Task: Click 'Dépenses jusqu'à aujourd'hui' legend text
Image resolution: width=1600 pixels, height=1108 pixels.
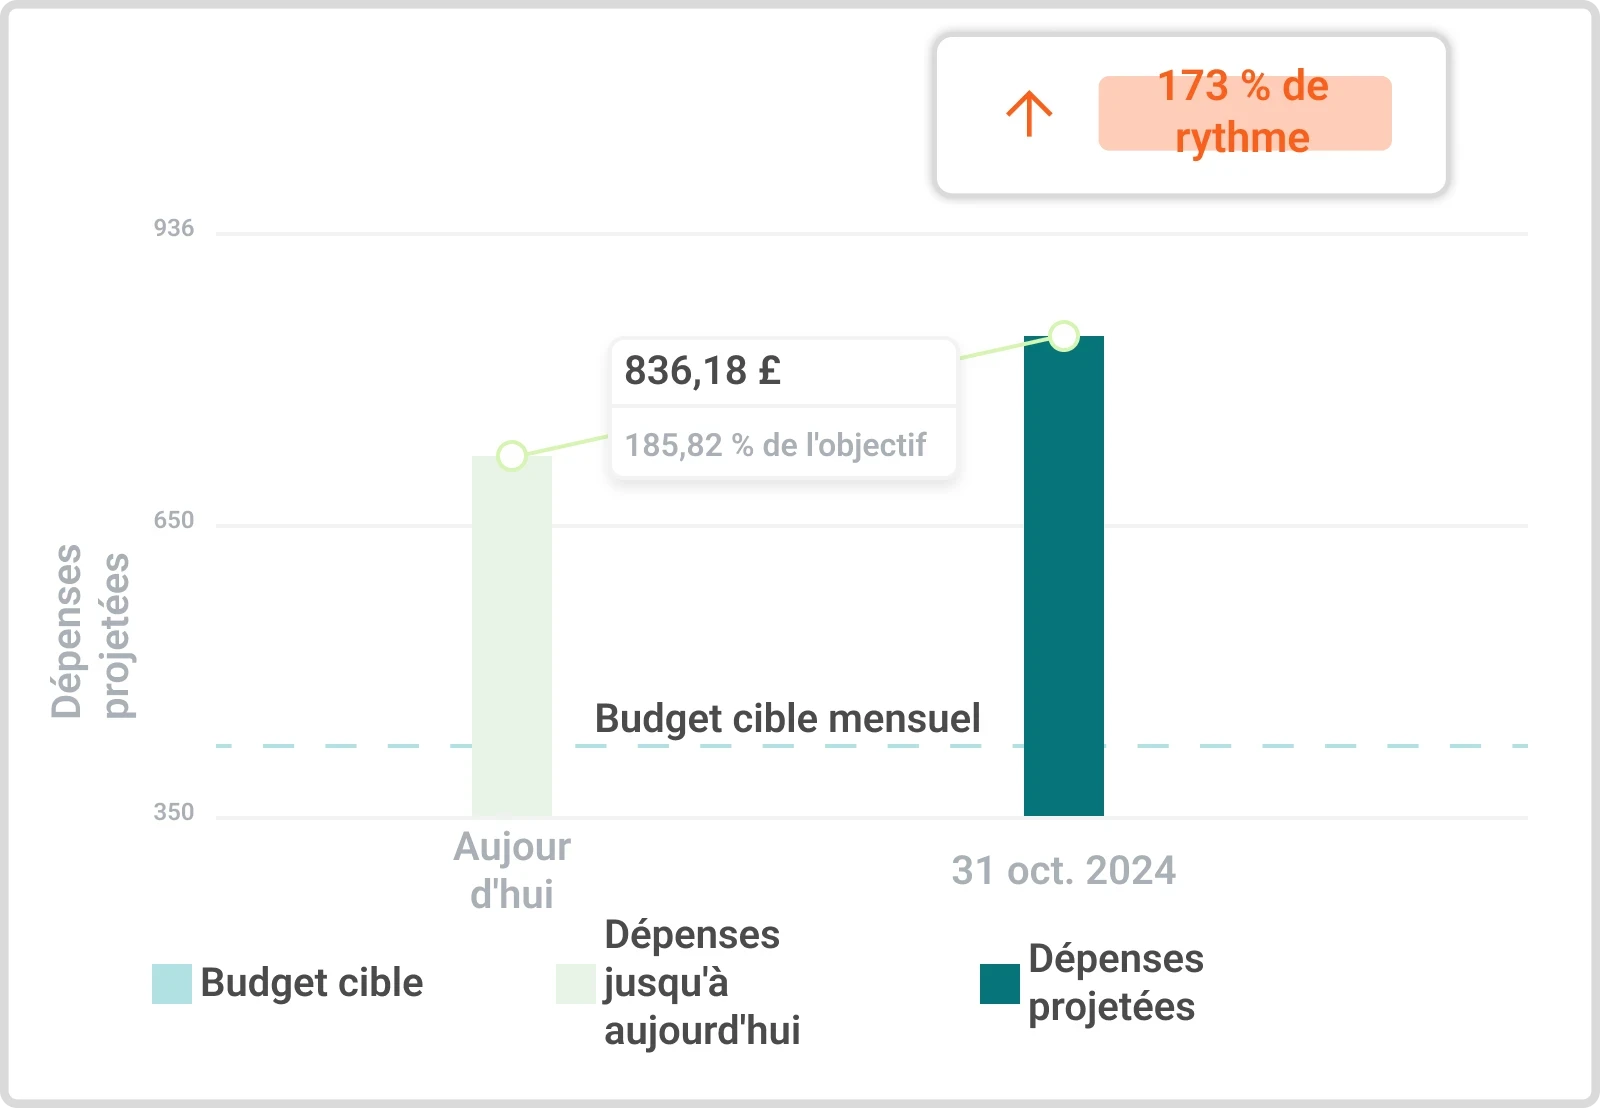Action: tap(702, 984)
